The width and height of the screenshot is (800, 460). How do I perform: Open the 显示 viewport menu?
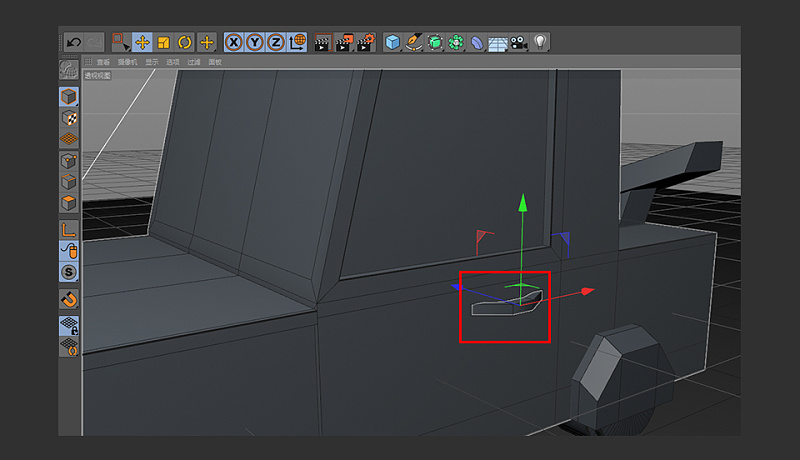pos(152,62)
